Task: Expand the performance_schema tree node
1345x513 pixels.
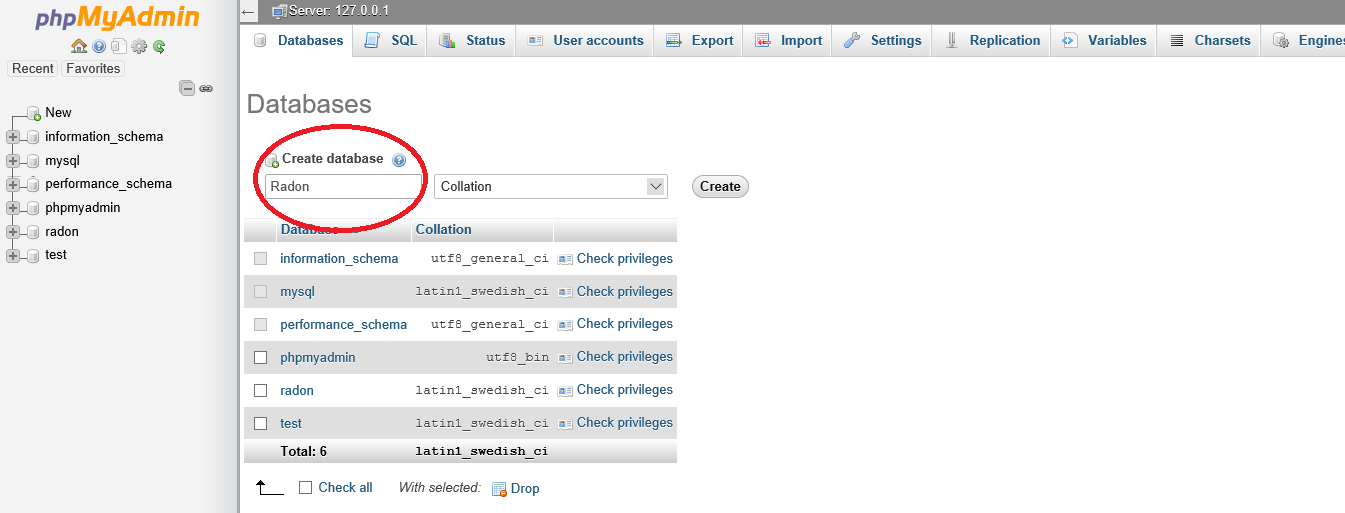Action: pyautogui.click(x=13, y=184)
